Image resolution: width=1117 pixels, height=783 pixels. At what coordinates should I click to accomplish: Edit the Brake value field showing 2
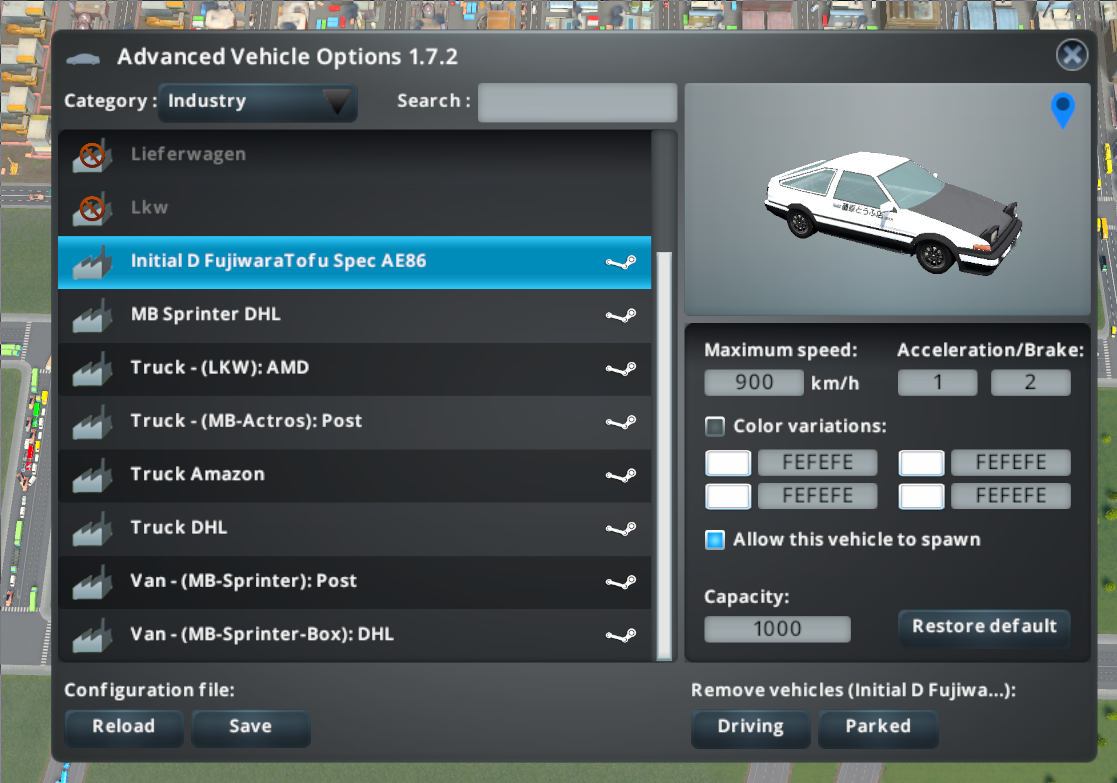click(1030, 383)
